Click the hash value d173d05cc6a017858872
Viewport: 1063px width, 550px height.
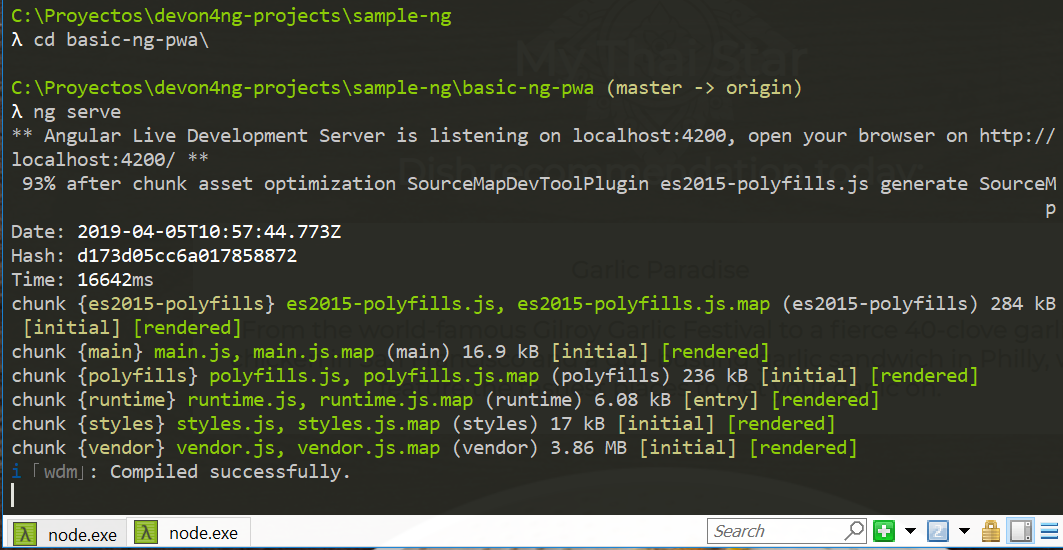tap(187, 256)
